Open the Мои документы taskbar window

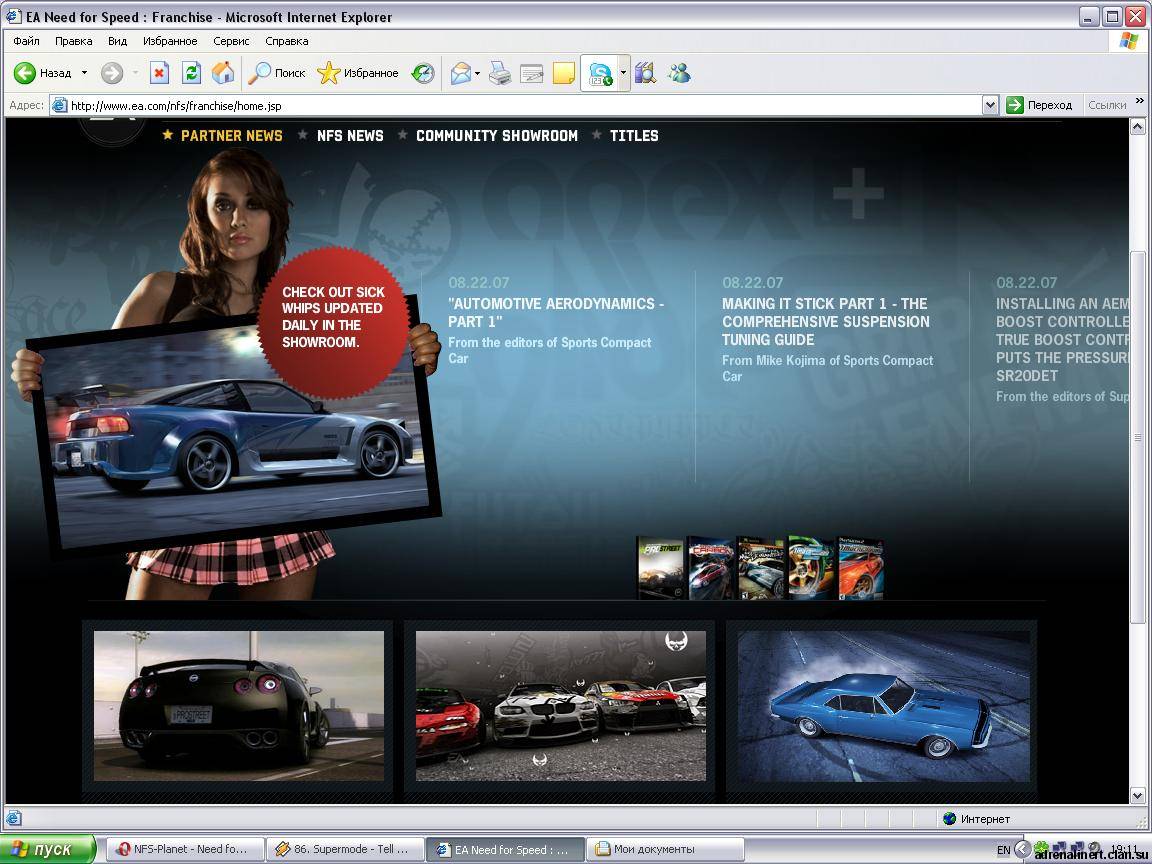tap(666, 849)
